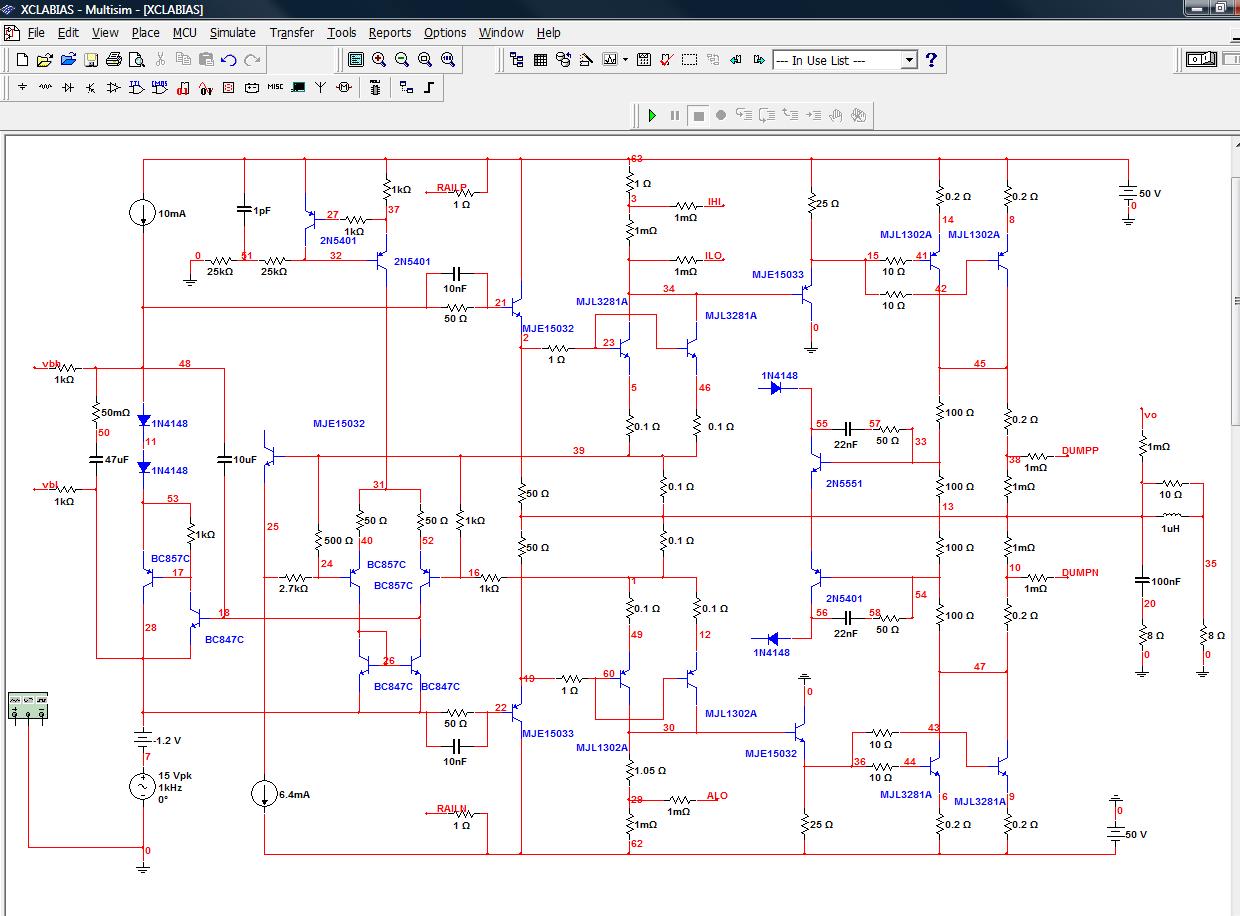Place an MCU module

[374, 88]
